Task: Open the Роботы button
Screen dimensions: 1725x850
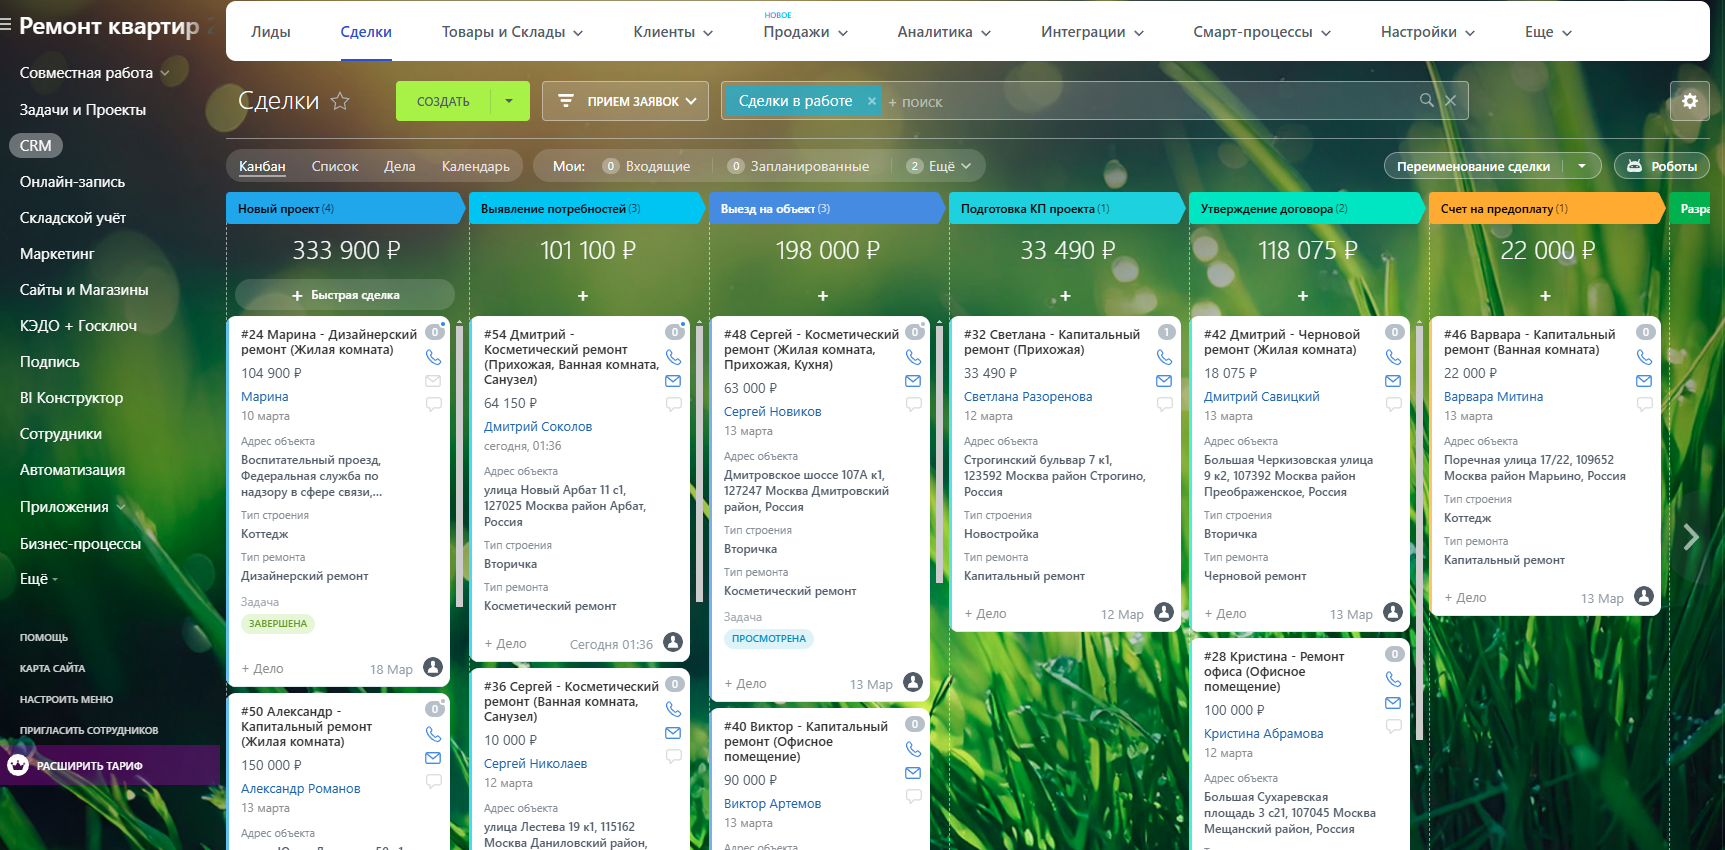Action: pos(1662,166)
